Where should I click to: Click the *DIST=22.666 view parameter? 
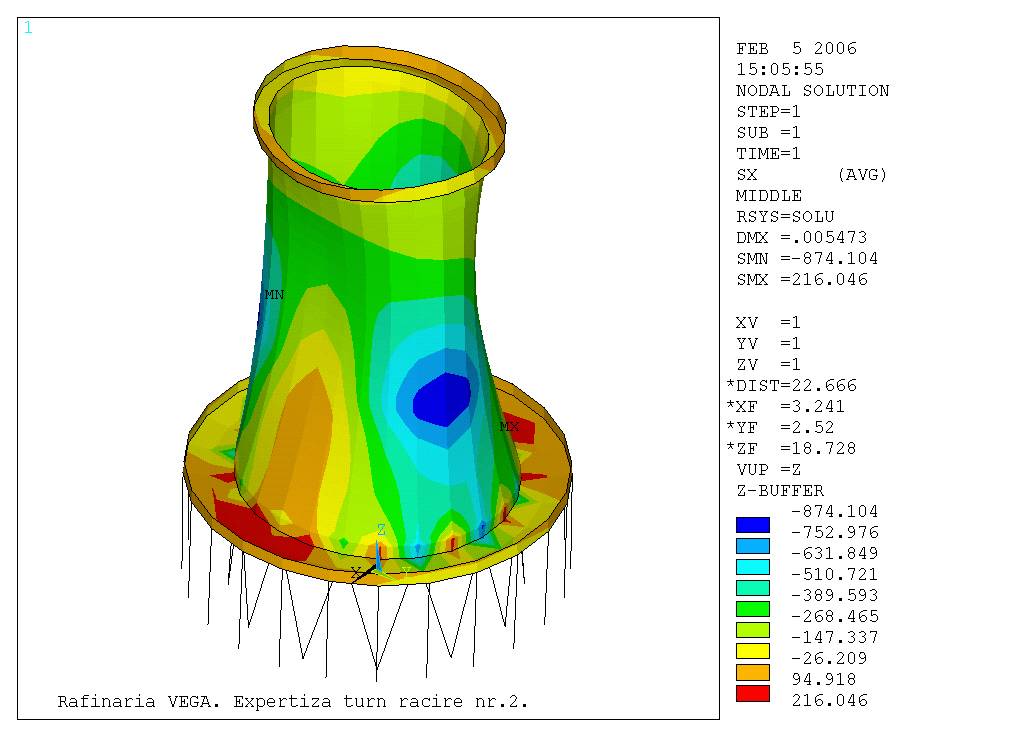click(x=791, y=386)
